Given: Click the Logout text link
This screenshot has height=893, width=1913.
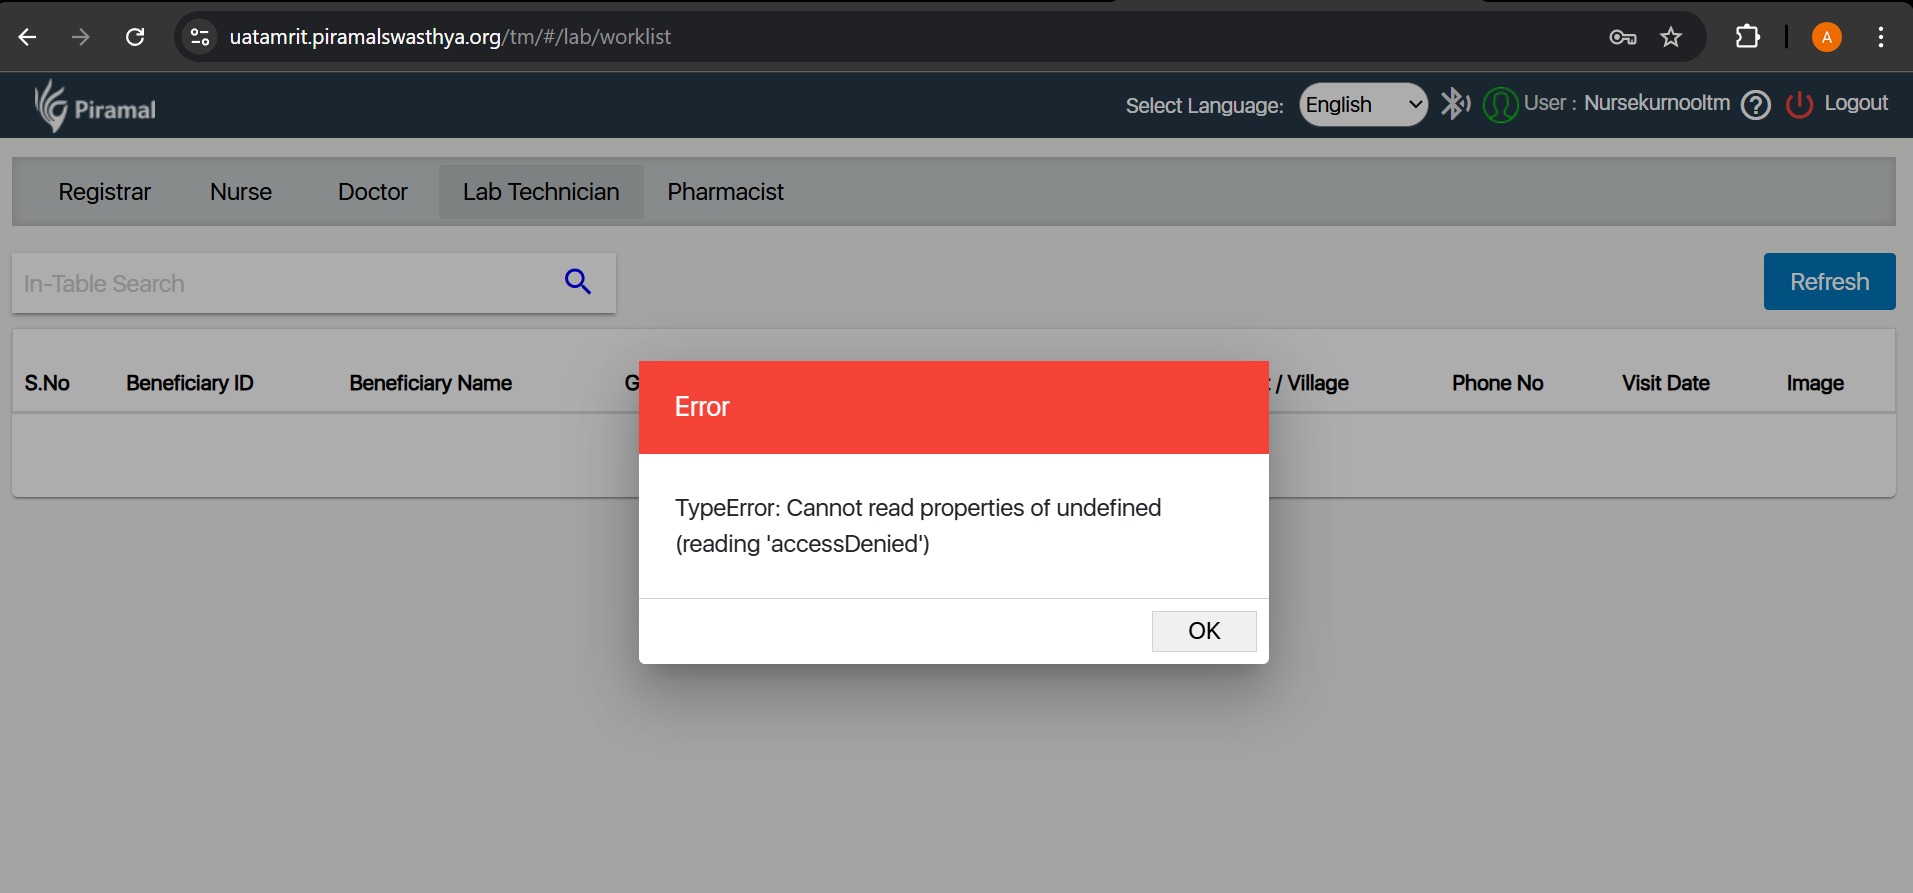Looking at the screenshot, I should pyautogui.click(x=1856, y=103).
